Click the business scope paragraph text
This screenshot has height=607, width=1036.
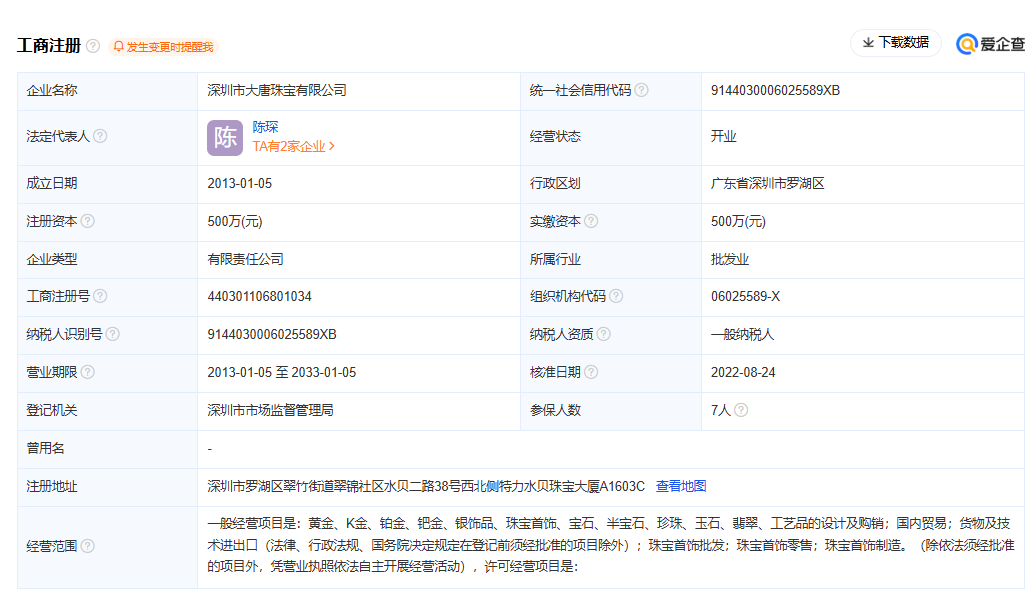coord(610,545)
